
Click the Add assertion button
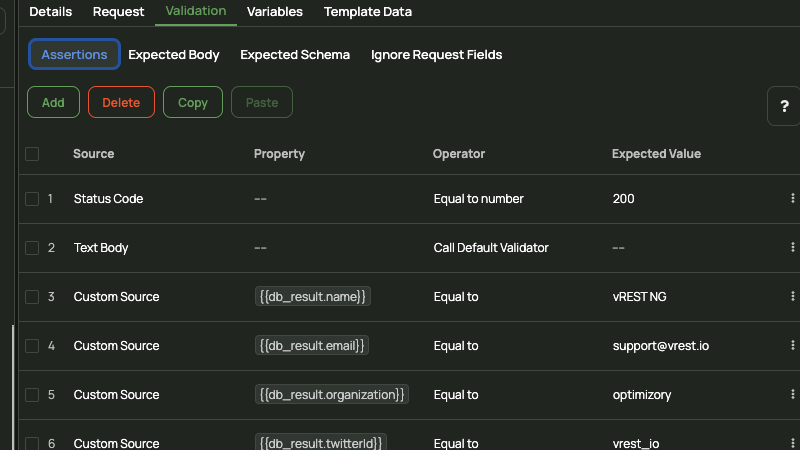(x=54, y=102)
